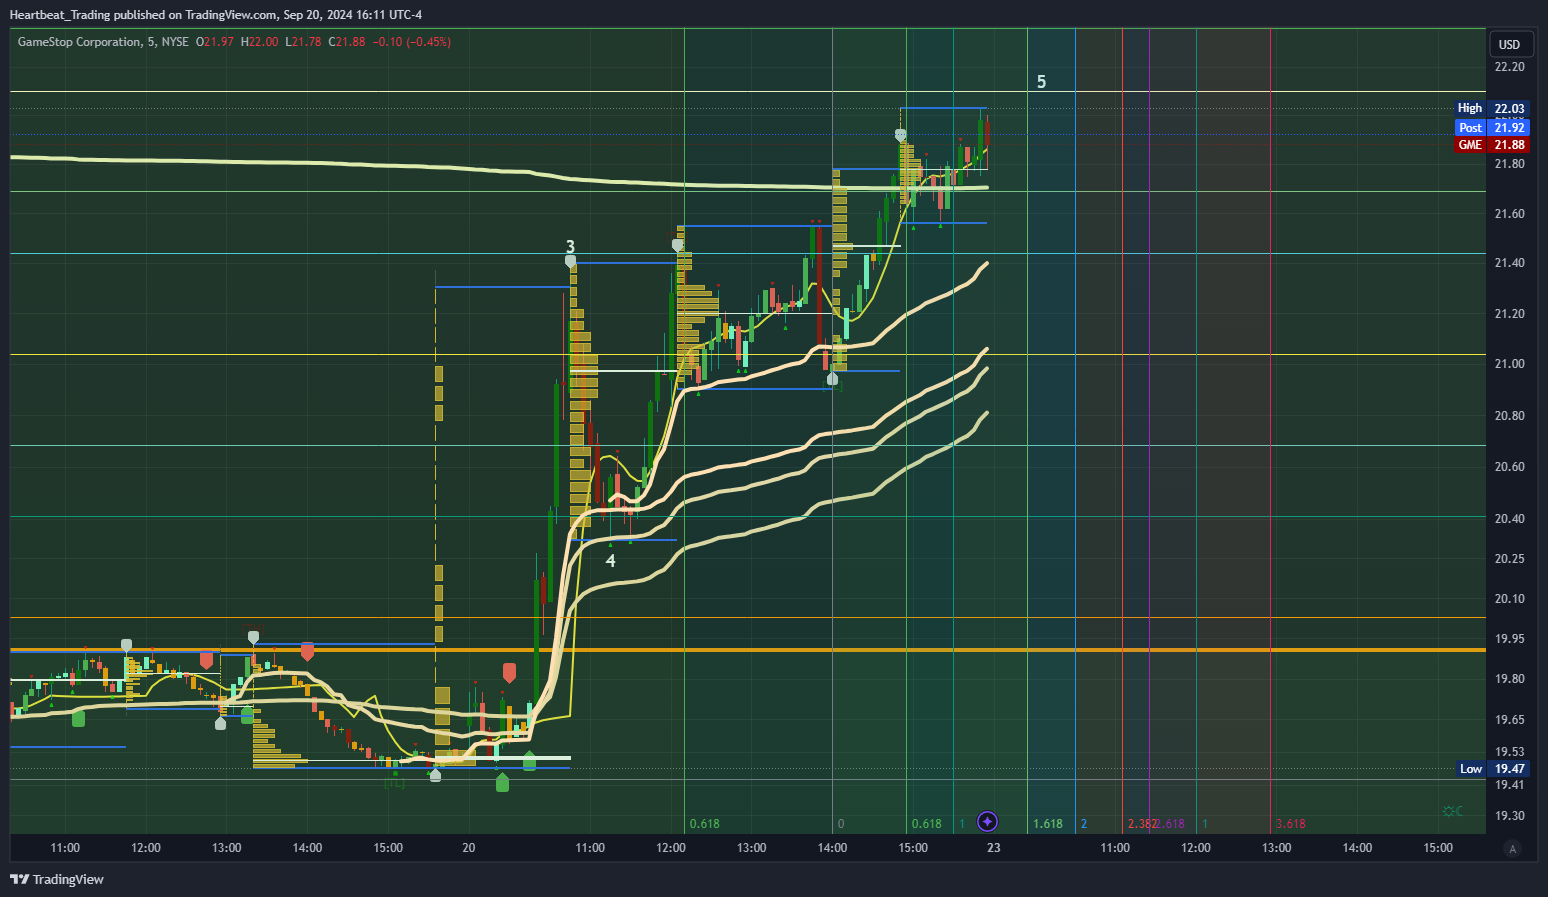Toggle the auto-scale A button
Screen dimensions: 1548x897
[x=1512, y=849]
